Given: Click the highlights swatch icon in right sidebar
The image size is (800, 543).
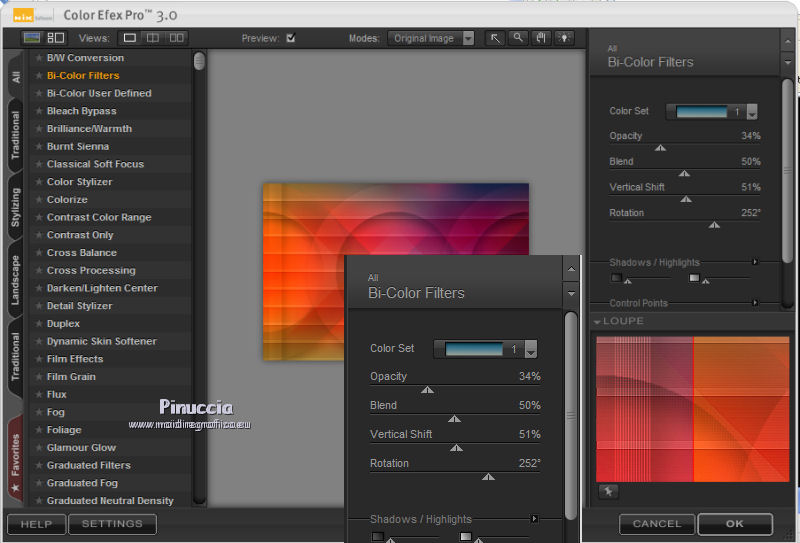Looking at the screenshot, I should (x=694, y=278).
